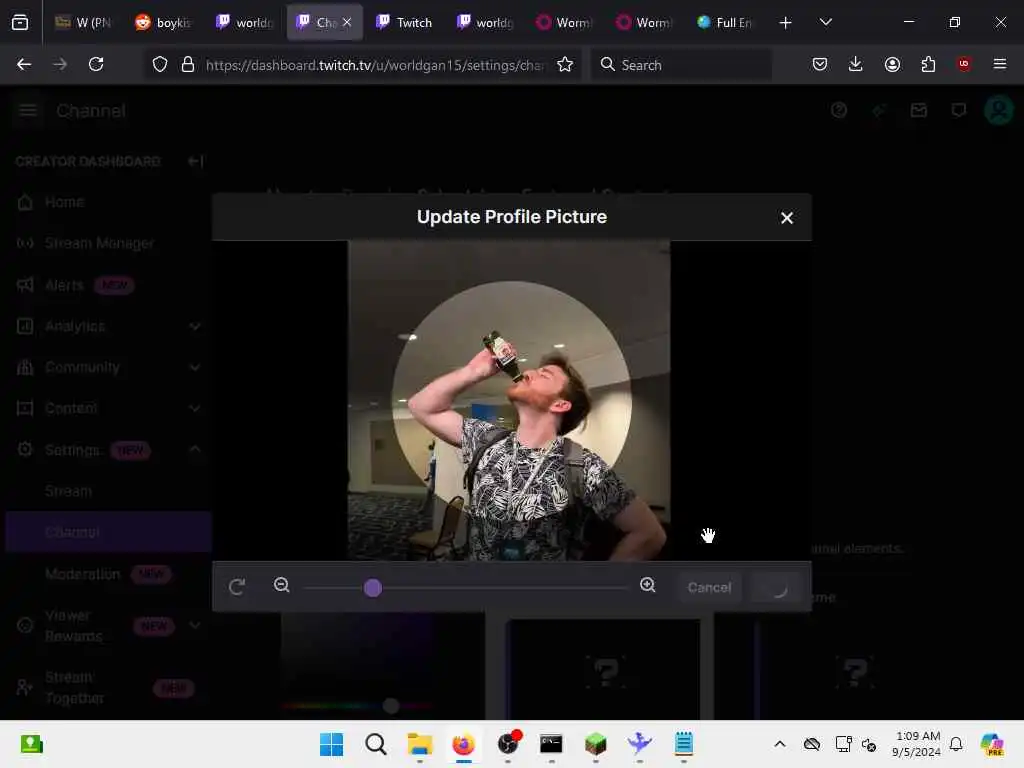
Task: Open OBS Studio from taskbar
Action: tap(508, 744)
